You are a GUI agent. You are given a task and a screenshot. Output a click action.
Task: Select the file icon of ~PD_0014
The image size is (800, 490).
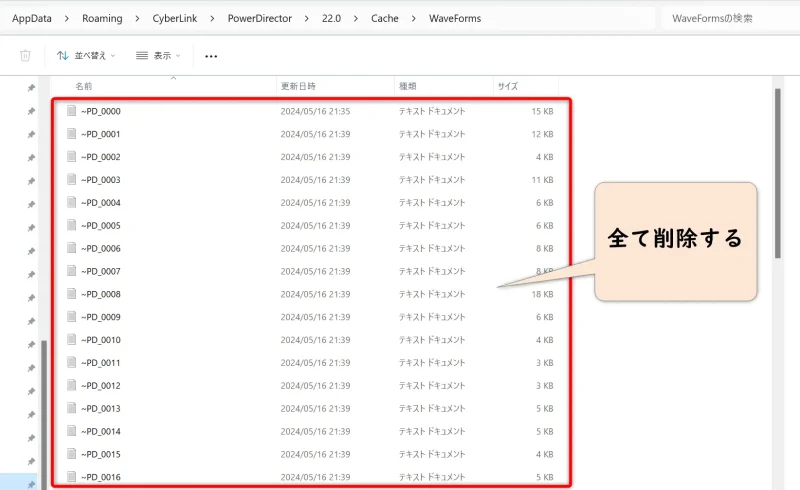pyautogui.click(x=71, y=431)
